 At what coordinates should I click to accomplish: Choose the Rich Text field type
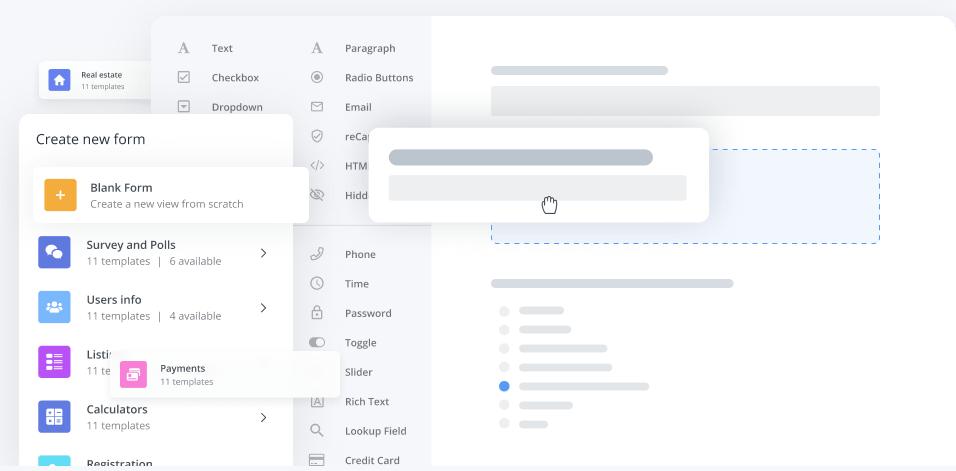point(366,401)
